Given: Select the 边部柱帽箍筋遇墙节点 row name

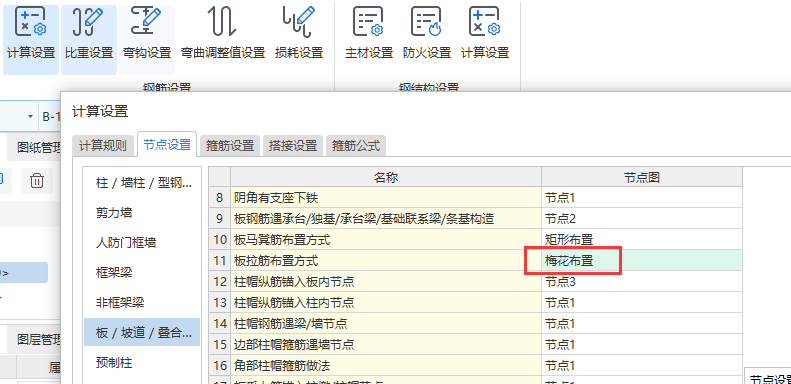Looking at the screenshot, I should pyautogui.click(x=386, y=344).
